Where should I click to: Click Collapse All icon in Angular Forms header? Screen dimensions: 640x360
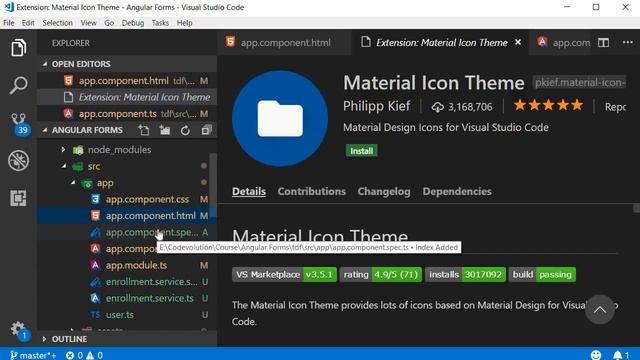pos(207,130)
